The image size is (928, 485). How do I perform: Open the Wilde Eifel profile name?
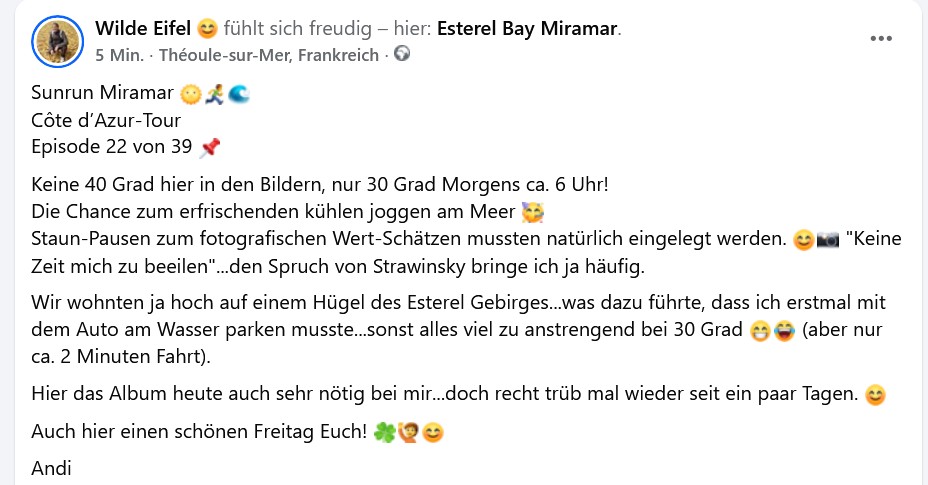click(143, 28)
